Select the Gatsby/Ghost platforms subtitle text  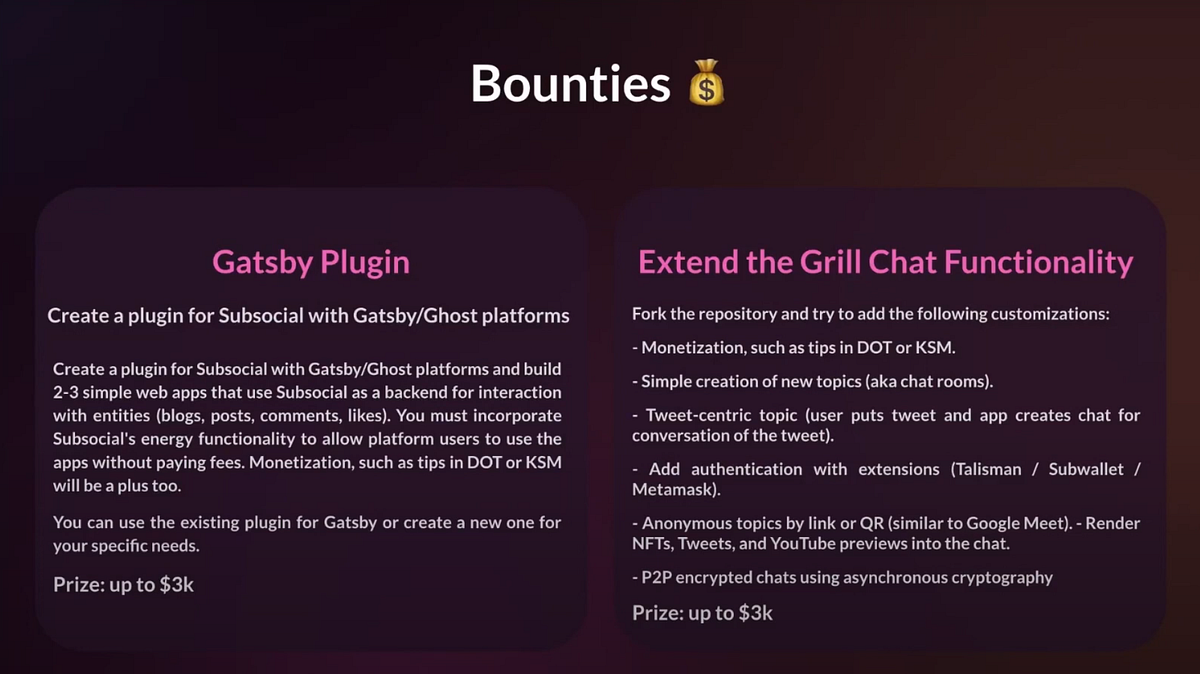[x=309, y=316]
